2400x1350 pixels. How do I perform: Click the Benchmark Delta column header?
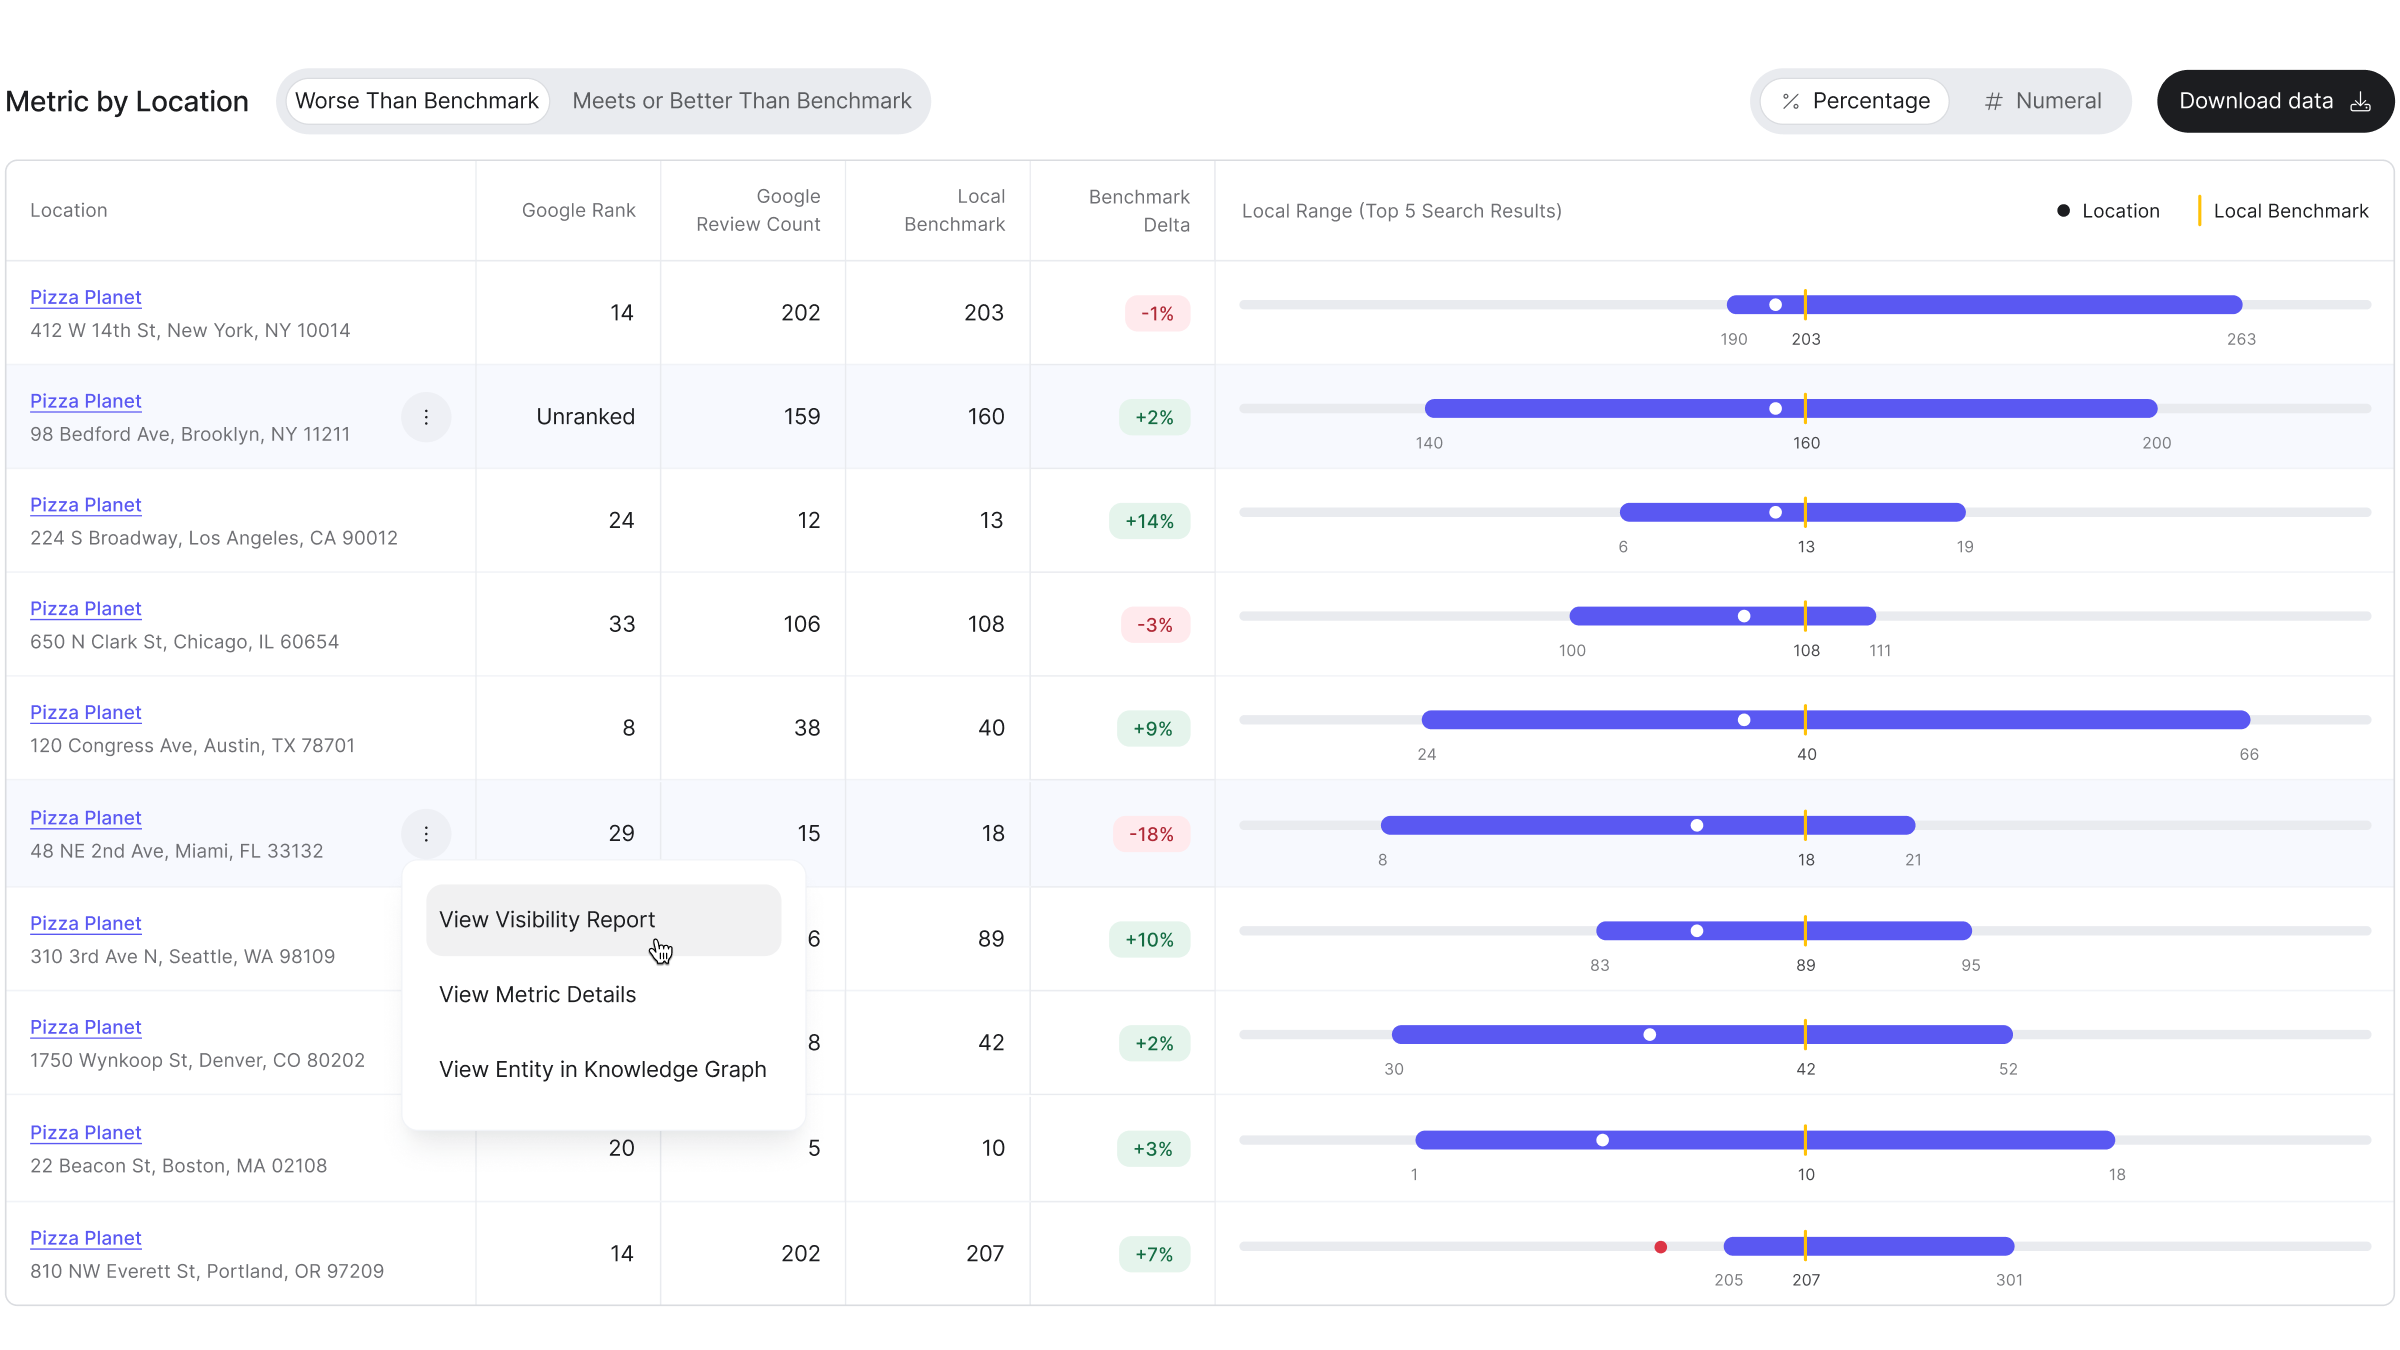[1139, 210]
